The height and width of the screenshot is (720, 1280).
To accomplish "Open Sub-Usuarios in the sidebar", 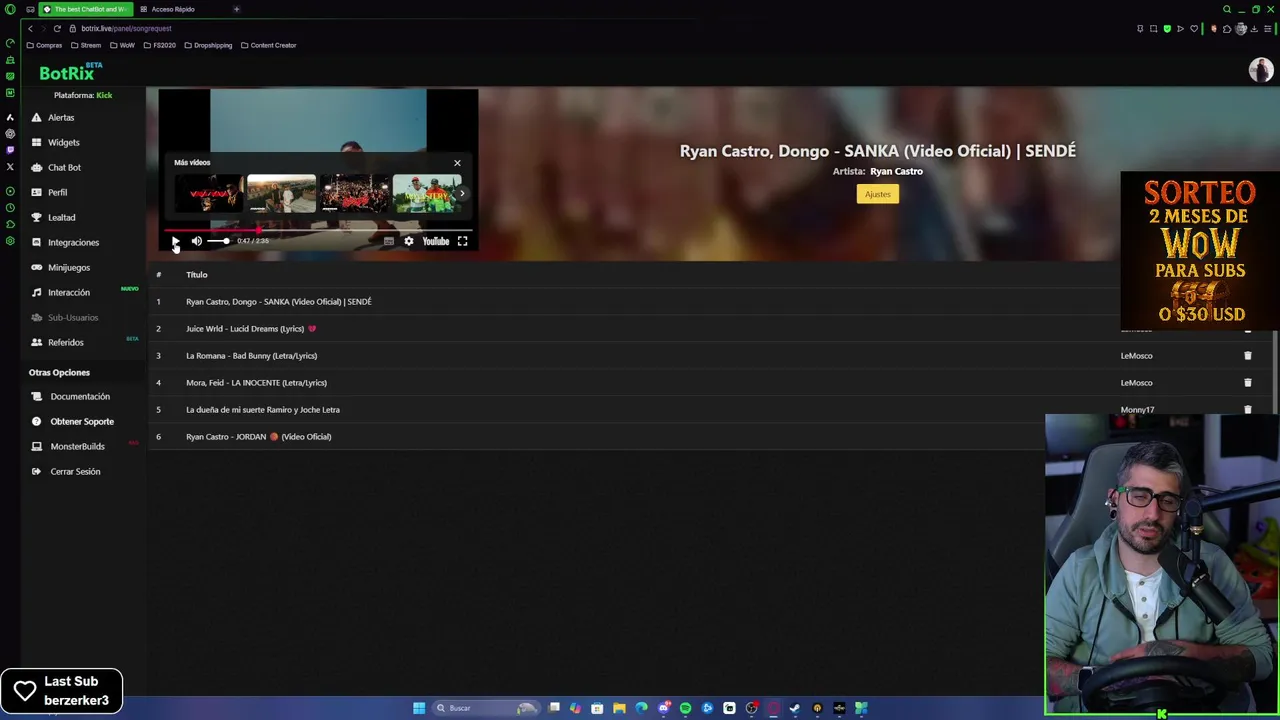I will pos(73,317).
